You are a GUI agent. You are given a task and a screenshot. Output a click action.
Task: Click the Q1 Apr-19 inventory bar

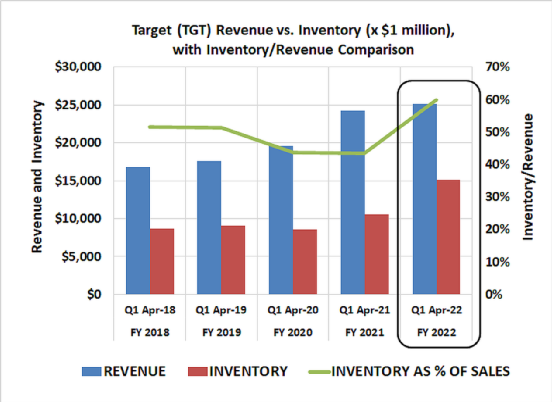(x=233, y=260)
